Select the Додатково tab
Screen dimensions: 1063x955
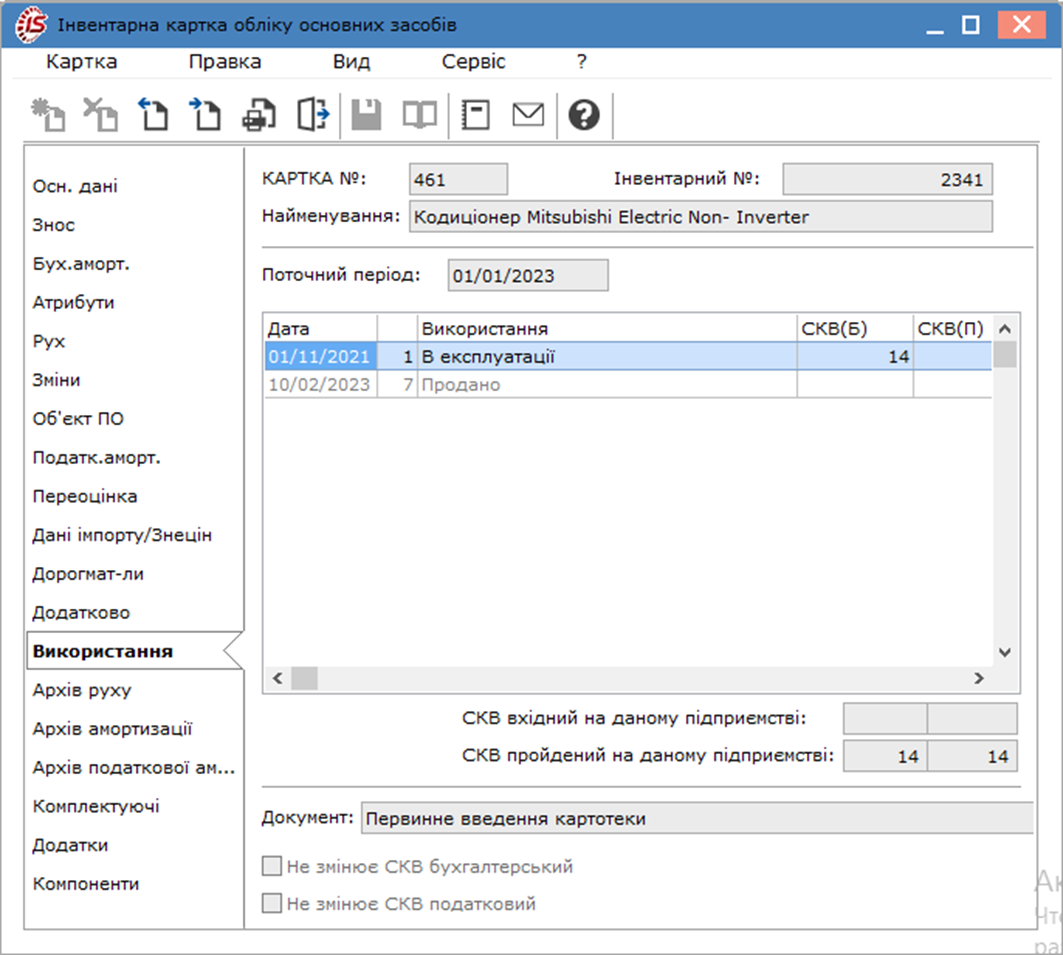point(81,612)
